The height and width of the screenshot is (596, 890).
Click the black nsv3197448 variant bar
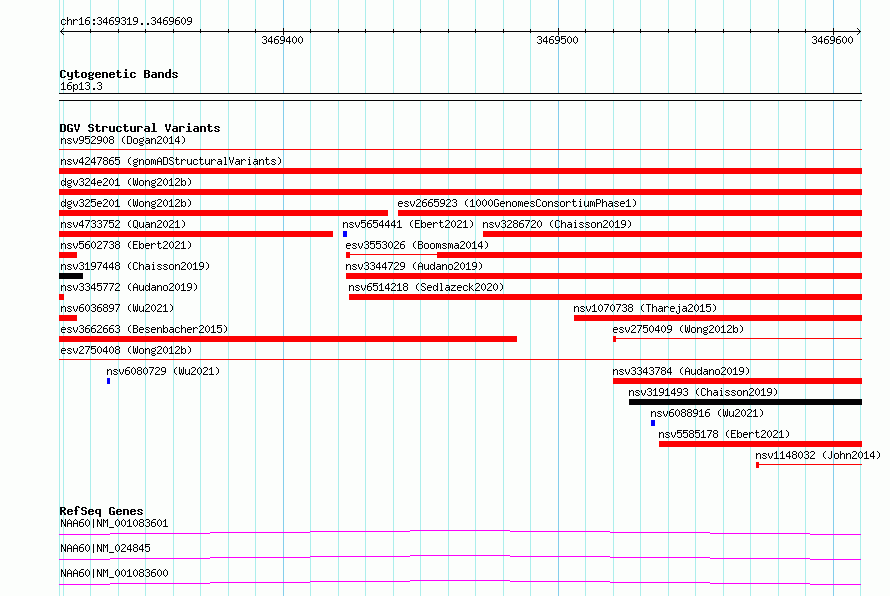pos(71,276)
